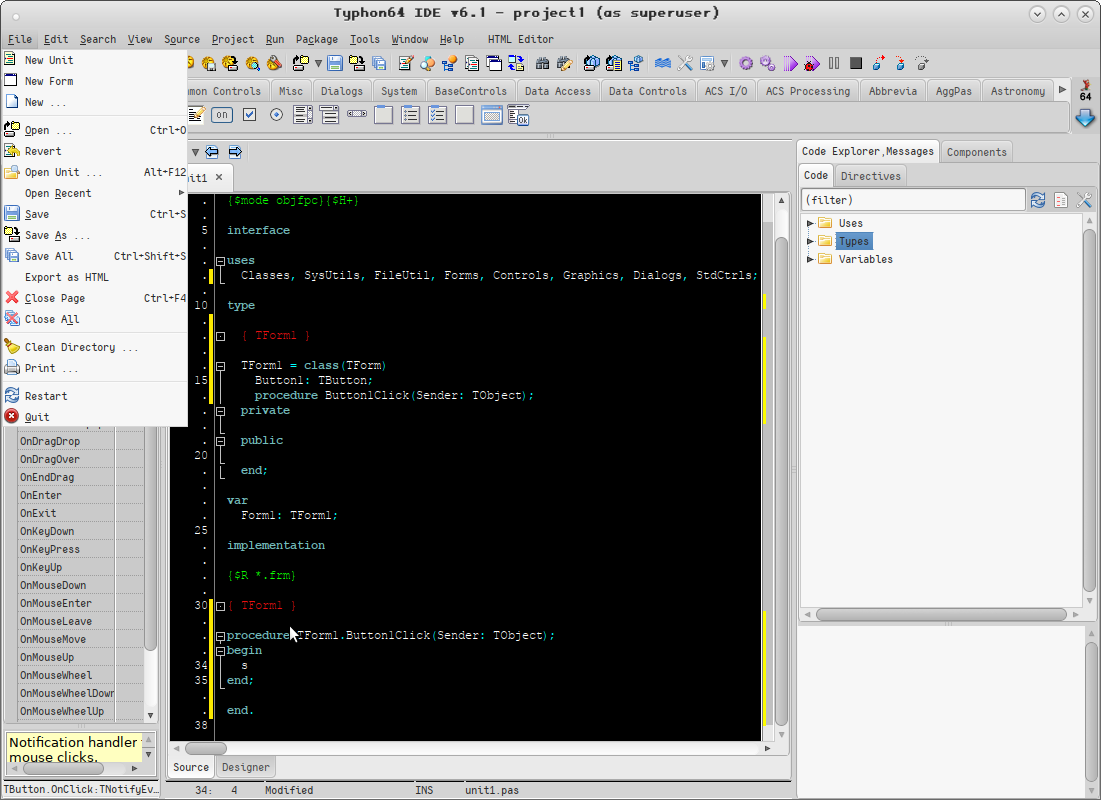Viewport: 1101px width, 800px height.
Task: Select the radio button component in the palette
Action: tap(276, 114)
